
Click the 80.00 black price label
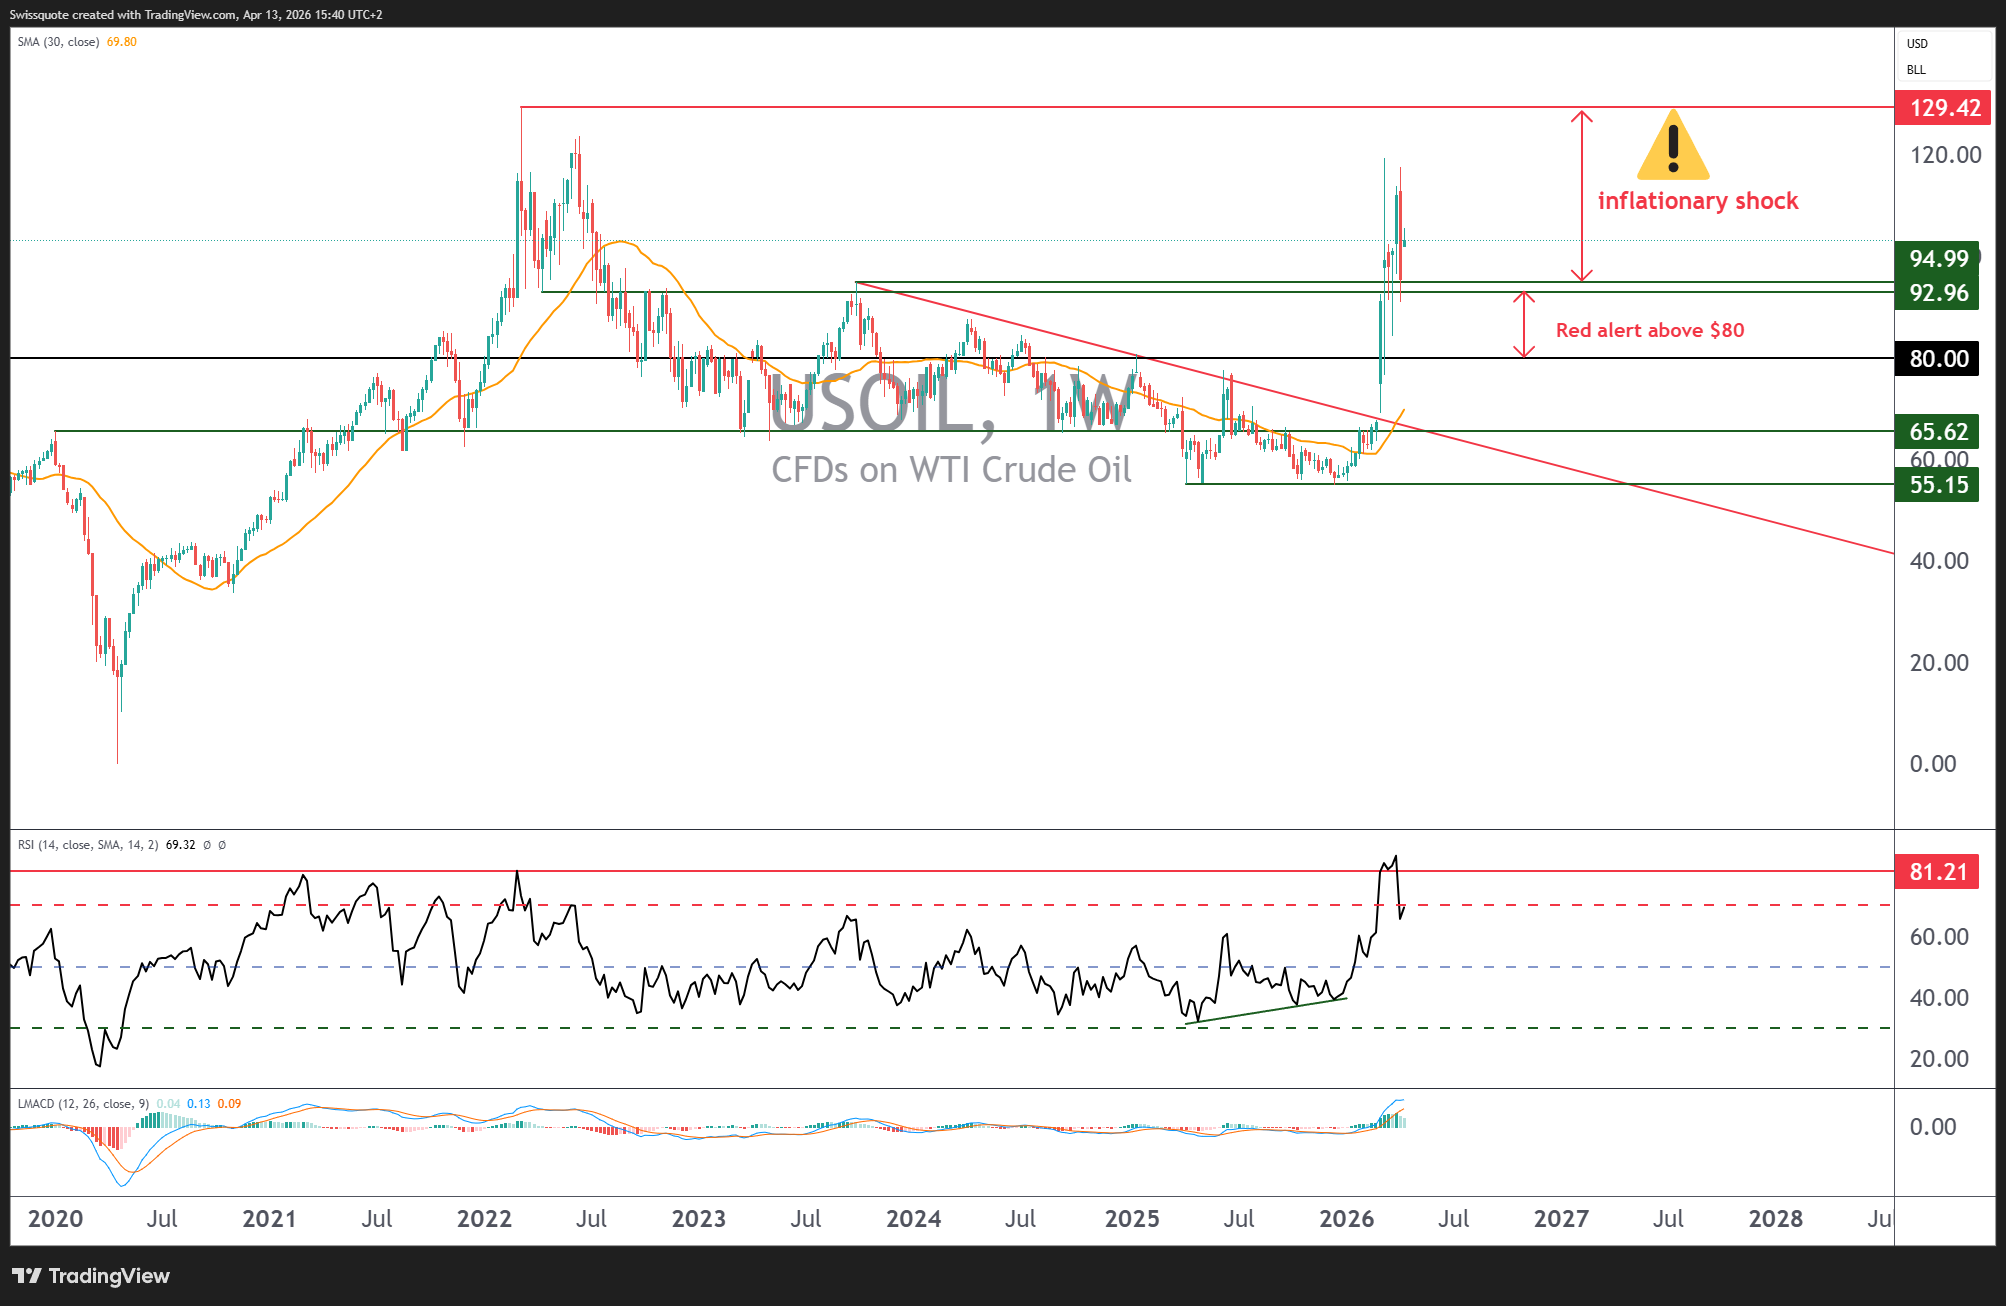pos(1937,359)
